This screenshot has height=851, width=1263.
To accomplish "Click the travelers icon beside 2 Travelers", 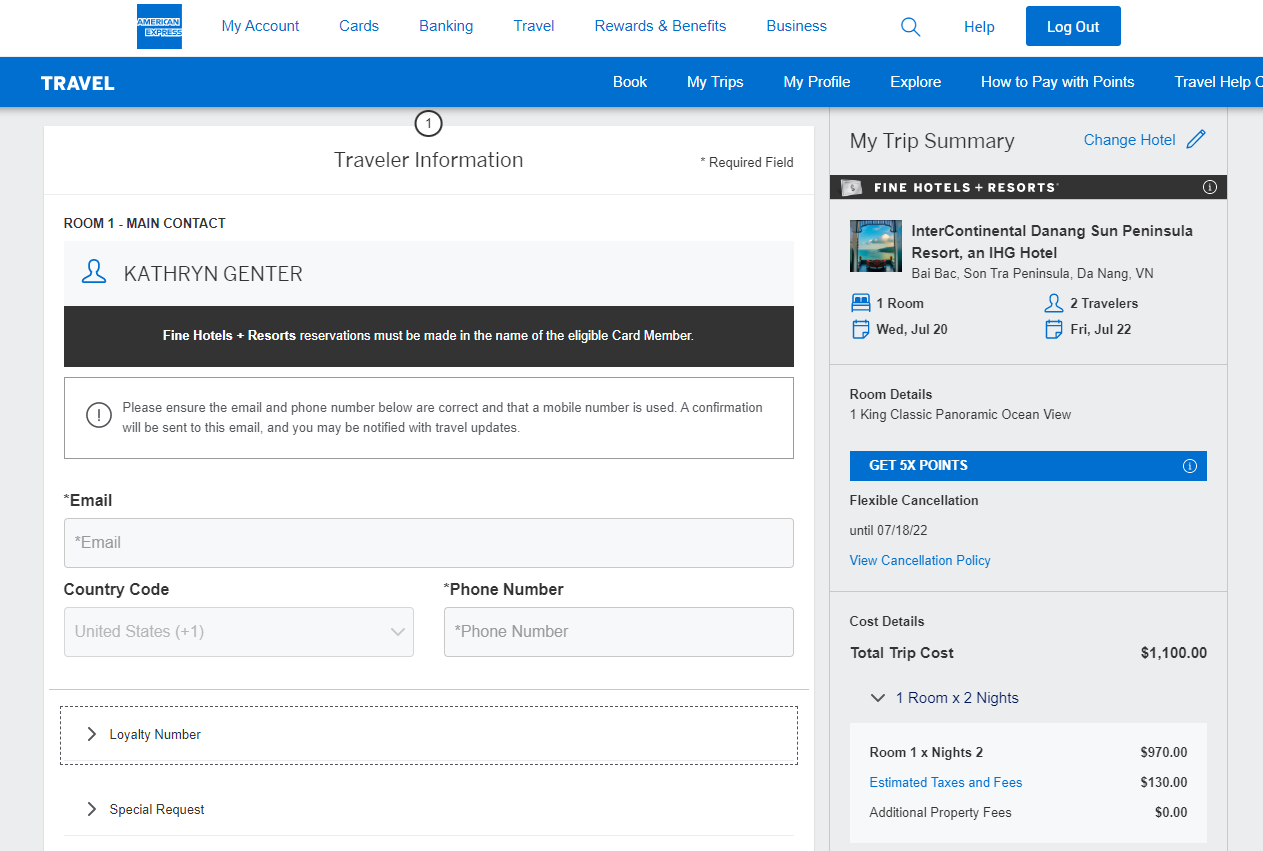I will pyautogui.click(x=1053, y=302).
